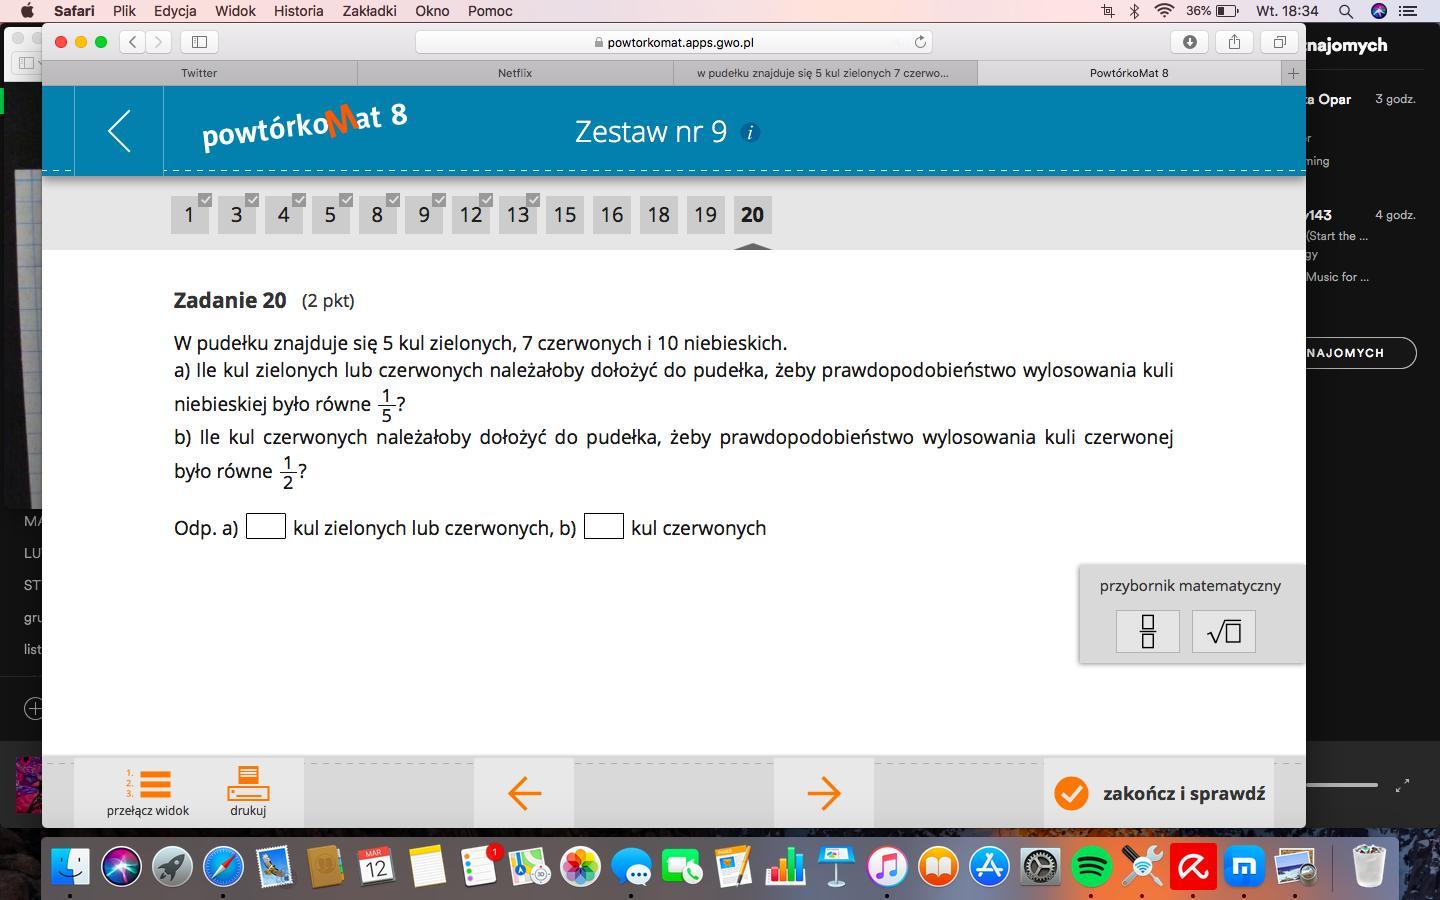Screen dimensions: 1440x900
Task: Open Spotlight search in menu bar
Action: 1346,11
